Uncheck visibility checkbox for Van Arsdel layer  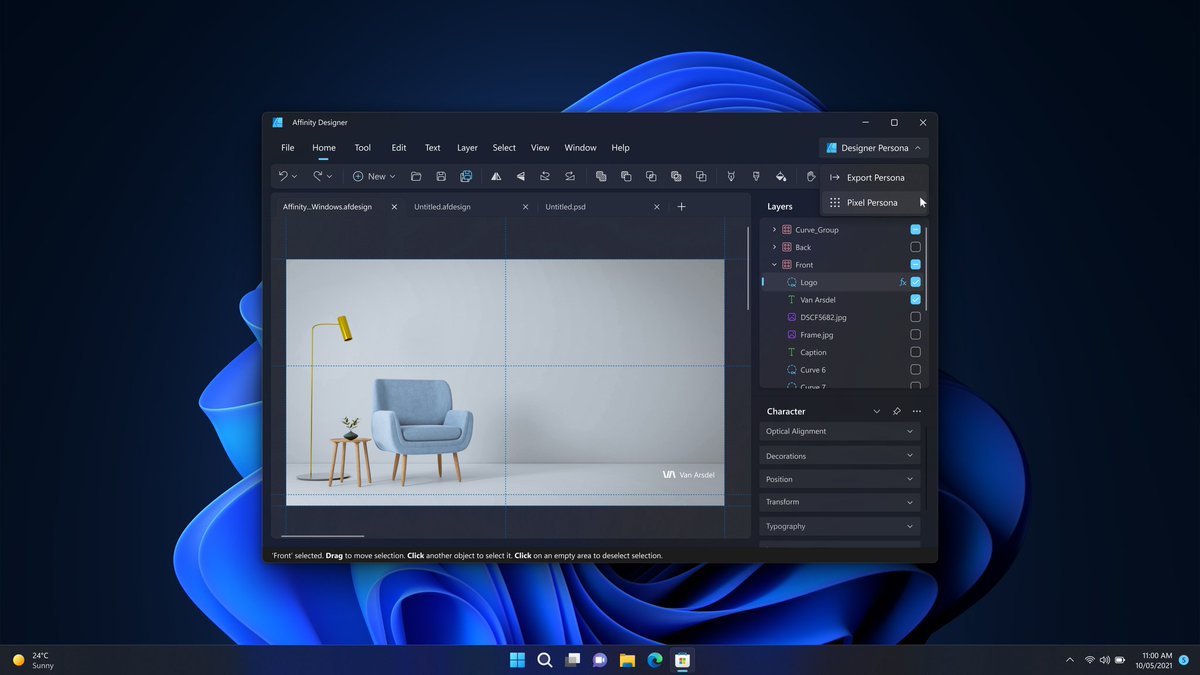pos(915,299)
